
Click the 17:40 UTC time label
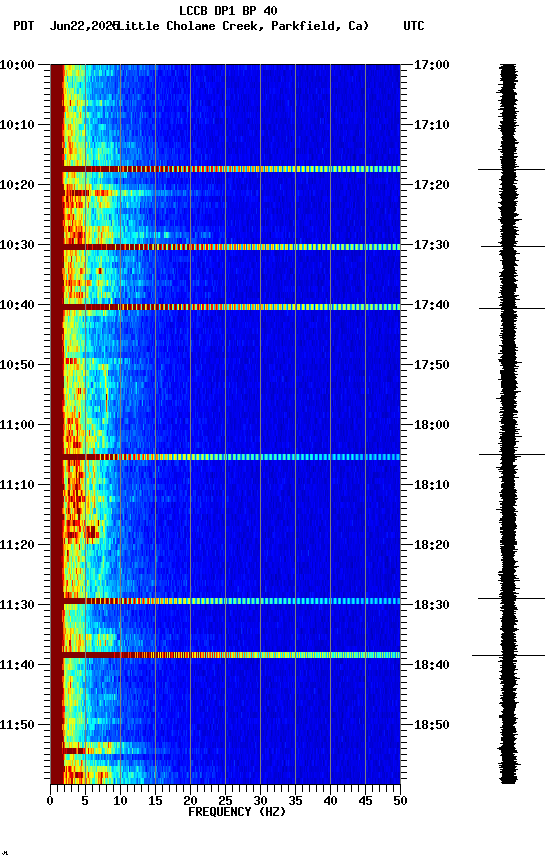coord(431,305)
